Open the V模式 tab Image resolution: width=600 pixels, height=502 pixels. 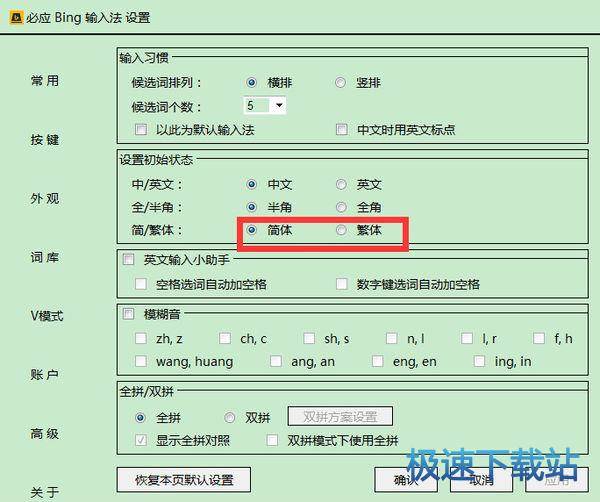coord(47,316)
